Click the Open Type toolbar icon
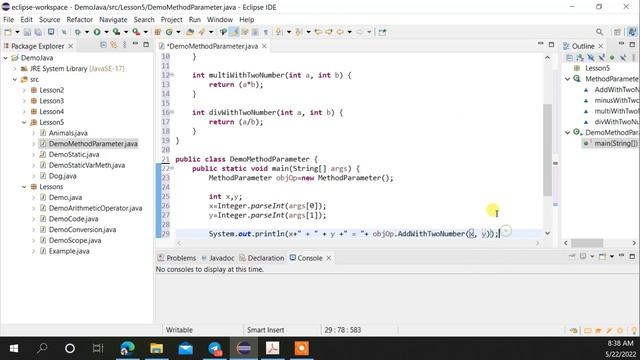 (x=190, y=32)
